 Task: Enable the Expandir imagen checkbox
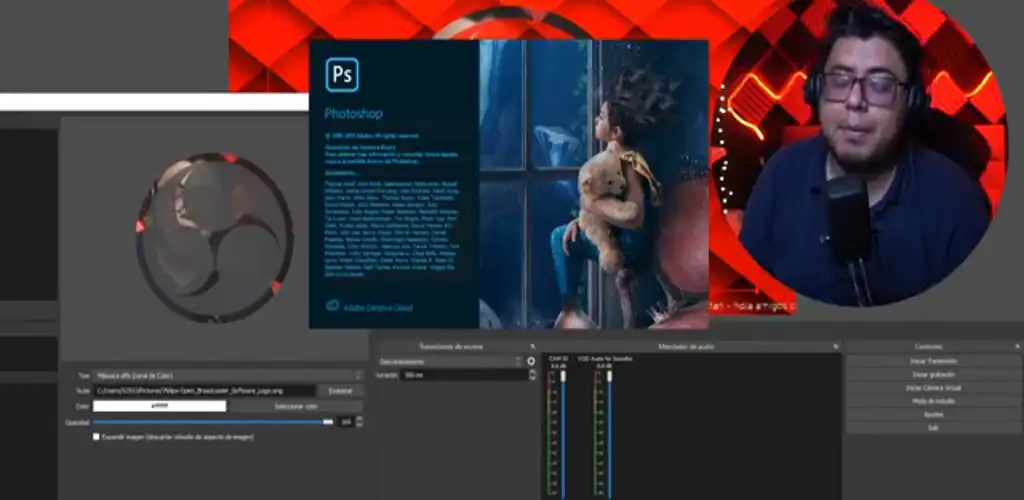pyautogui.click(x=97, y=437)
